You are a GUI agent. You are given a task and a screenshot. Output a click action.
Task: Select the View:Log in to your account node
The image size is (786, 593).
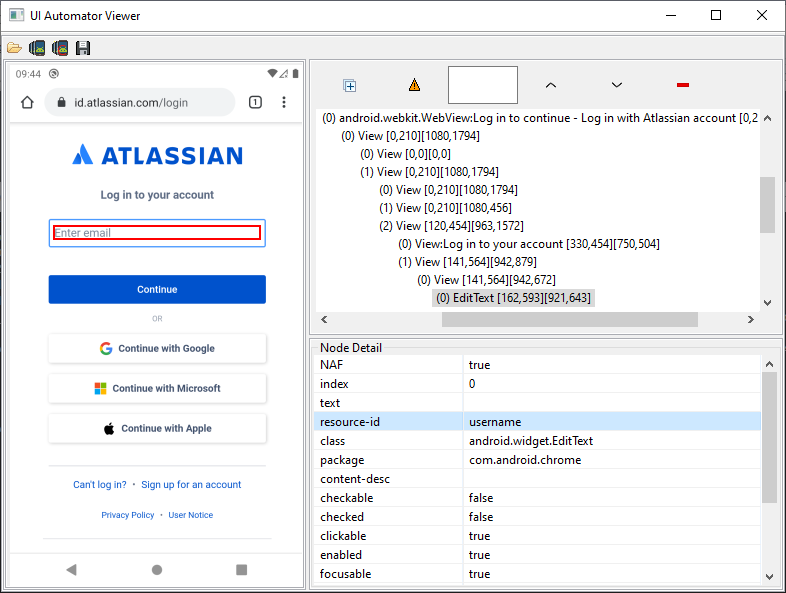coord(529,244)
